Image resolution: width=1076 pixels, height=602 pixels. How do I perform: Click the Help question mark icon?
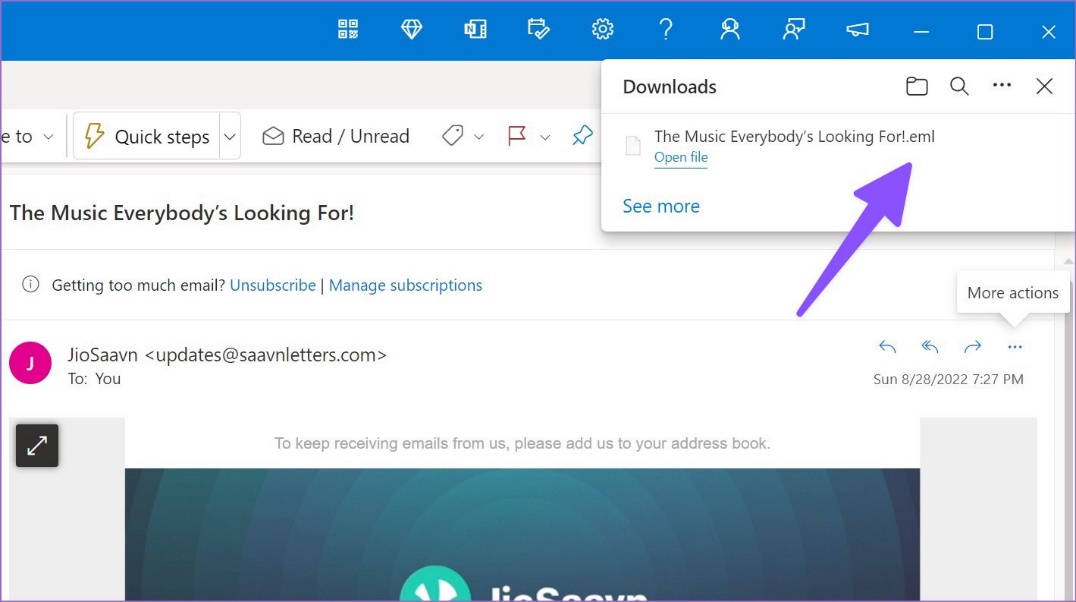(666, 30)
